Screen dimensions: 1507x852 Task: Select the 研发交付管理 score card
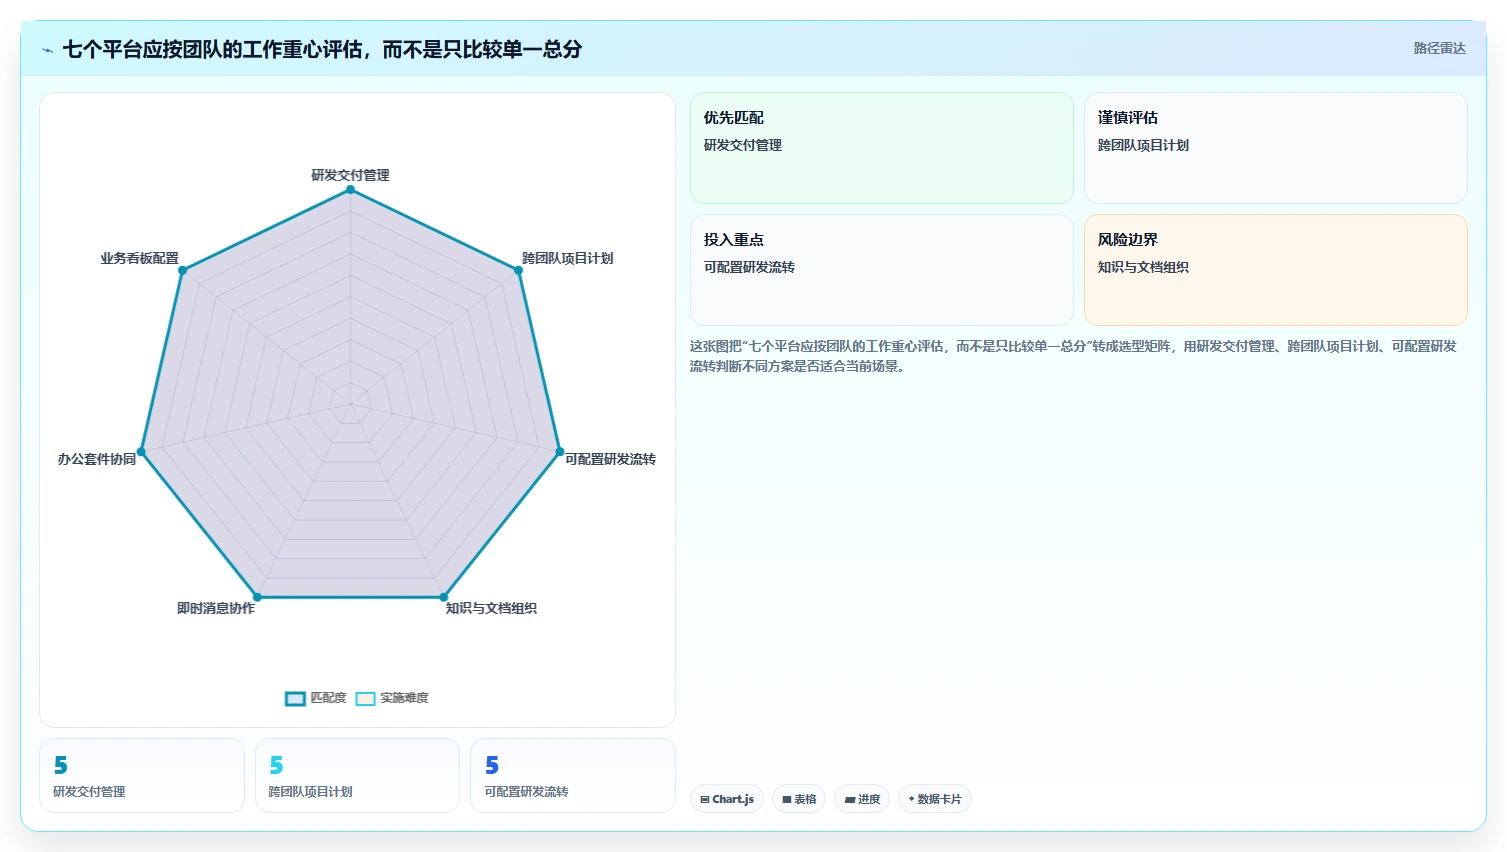pyautogui.click(x=142, y=776)
